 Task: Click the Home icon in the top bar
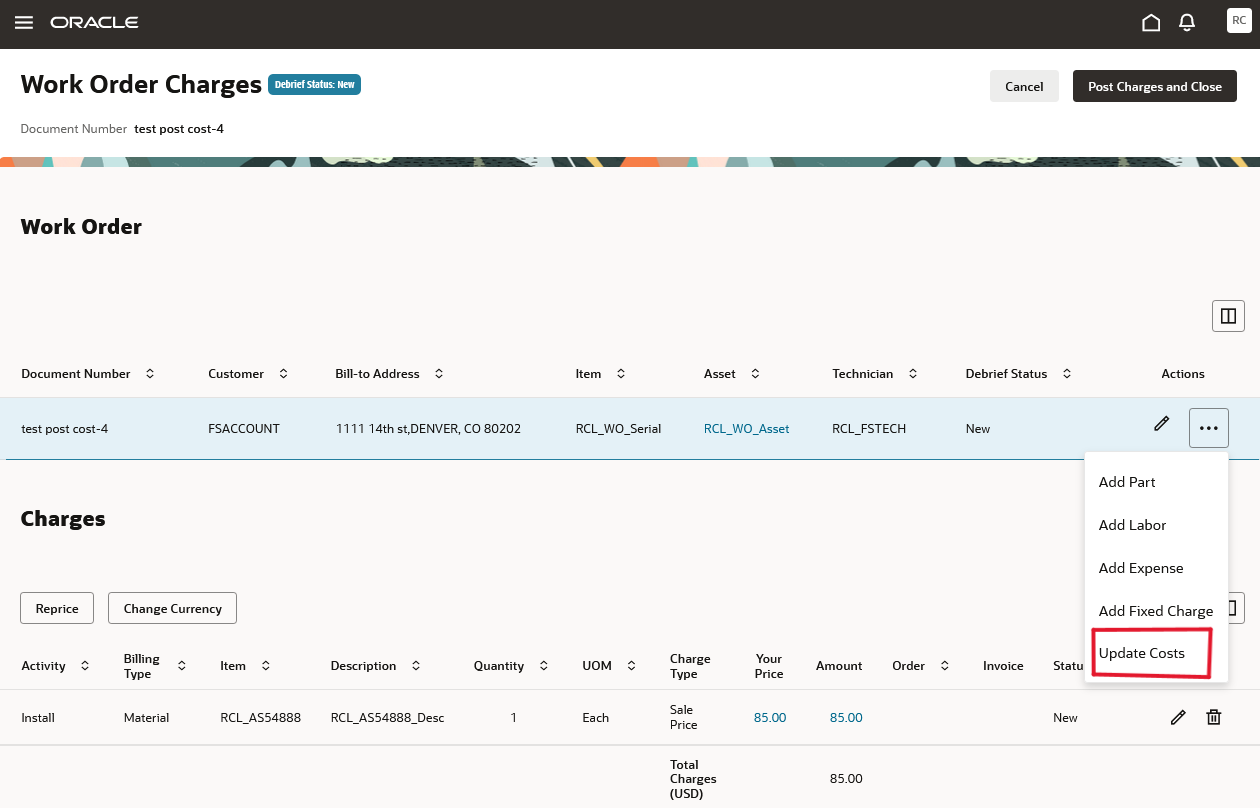tap(1151, 21)
